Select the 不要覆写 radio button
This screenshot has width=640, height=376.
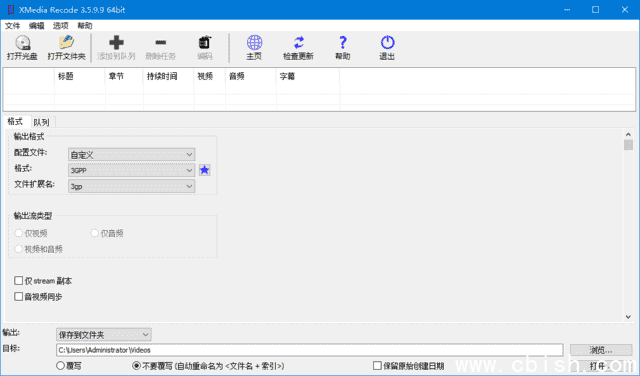(137, 366)
